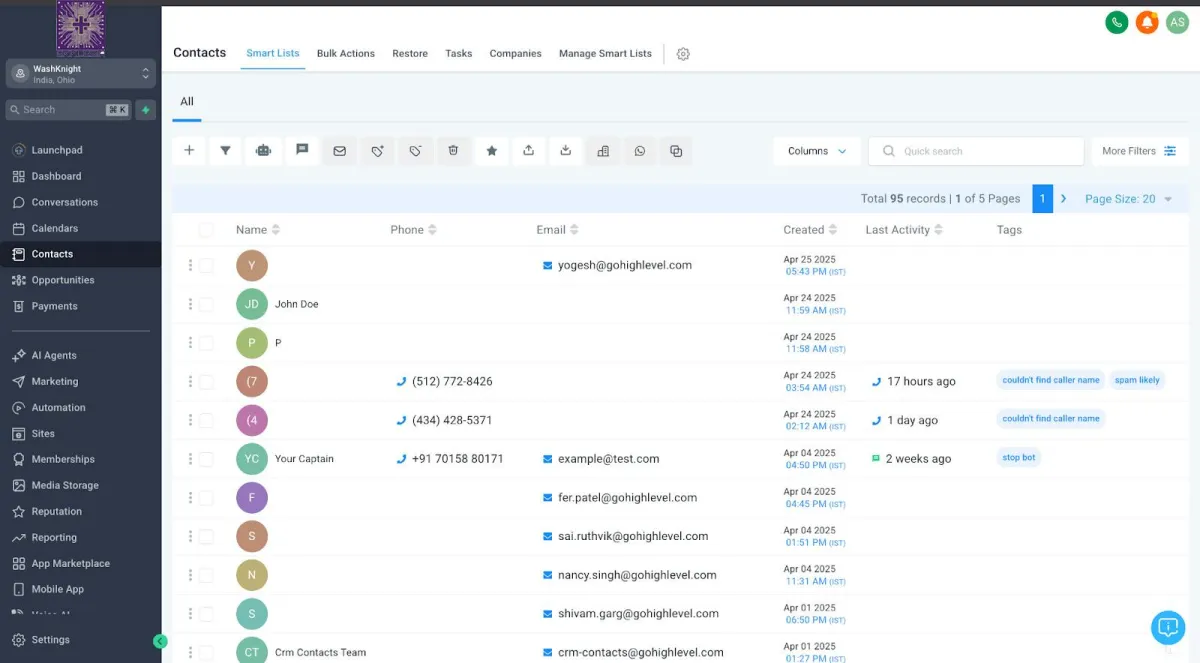Click the trash delete contacts icon
Screen dimensions: 1200x663
point(453,151)
